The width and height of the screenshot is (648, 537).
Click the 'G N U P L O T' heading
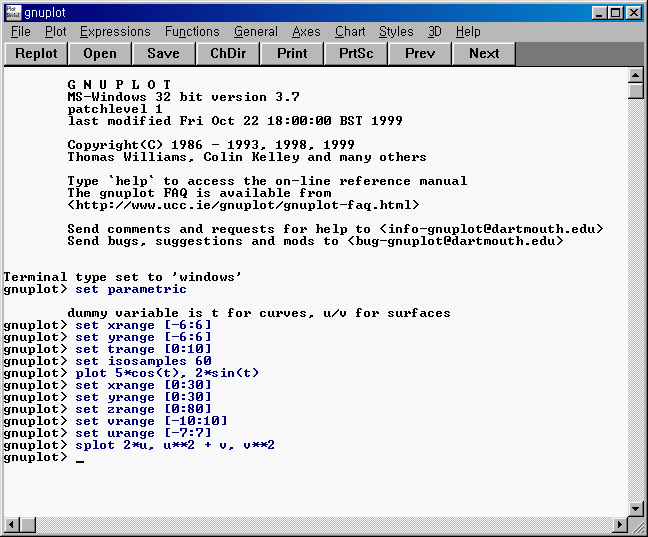(x=119, y=85)
